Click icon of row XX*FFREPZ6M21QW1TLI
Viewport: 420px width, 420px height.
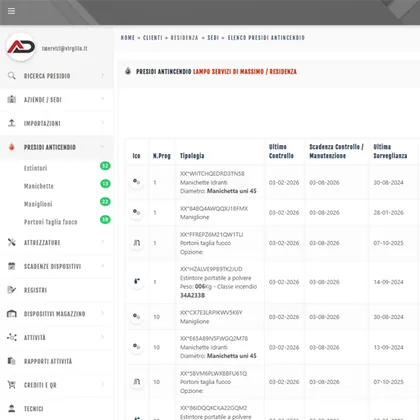pyautogui.click(x=136, y=243)
